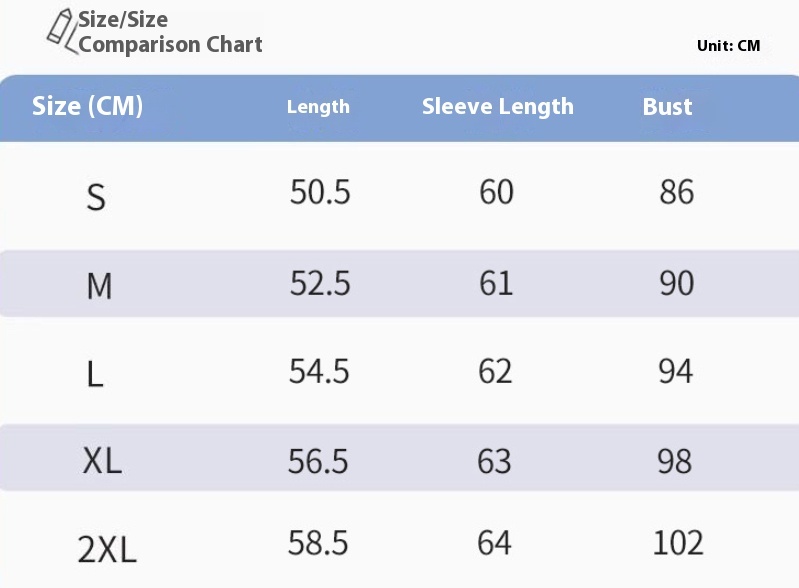Screen dimensions: 799x588
Task: Select the bust value 90
Action: pos(676,283)
